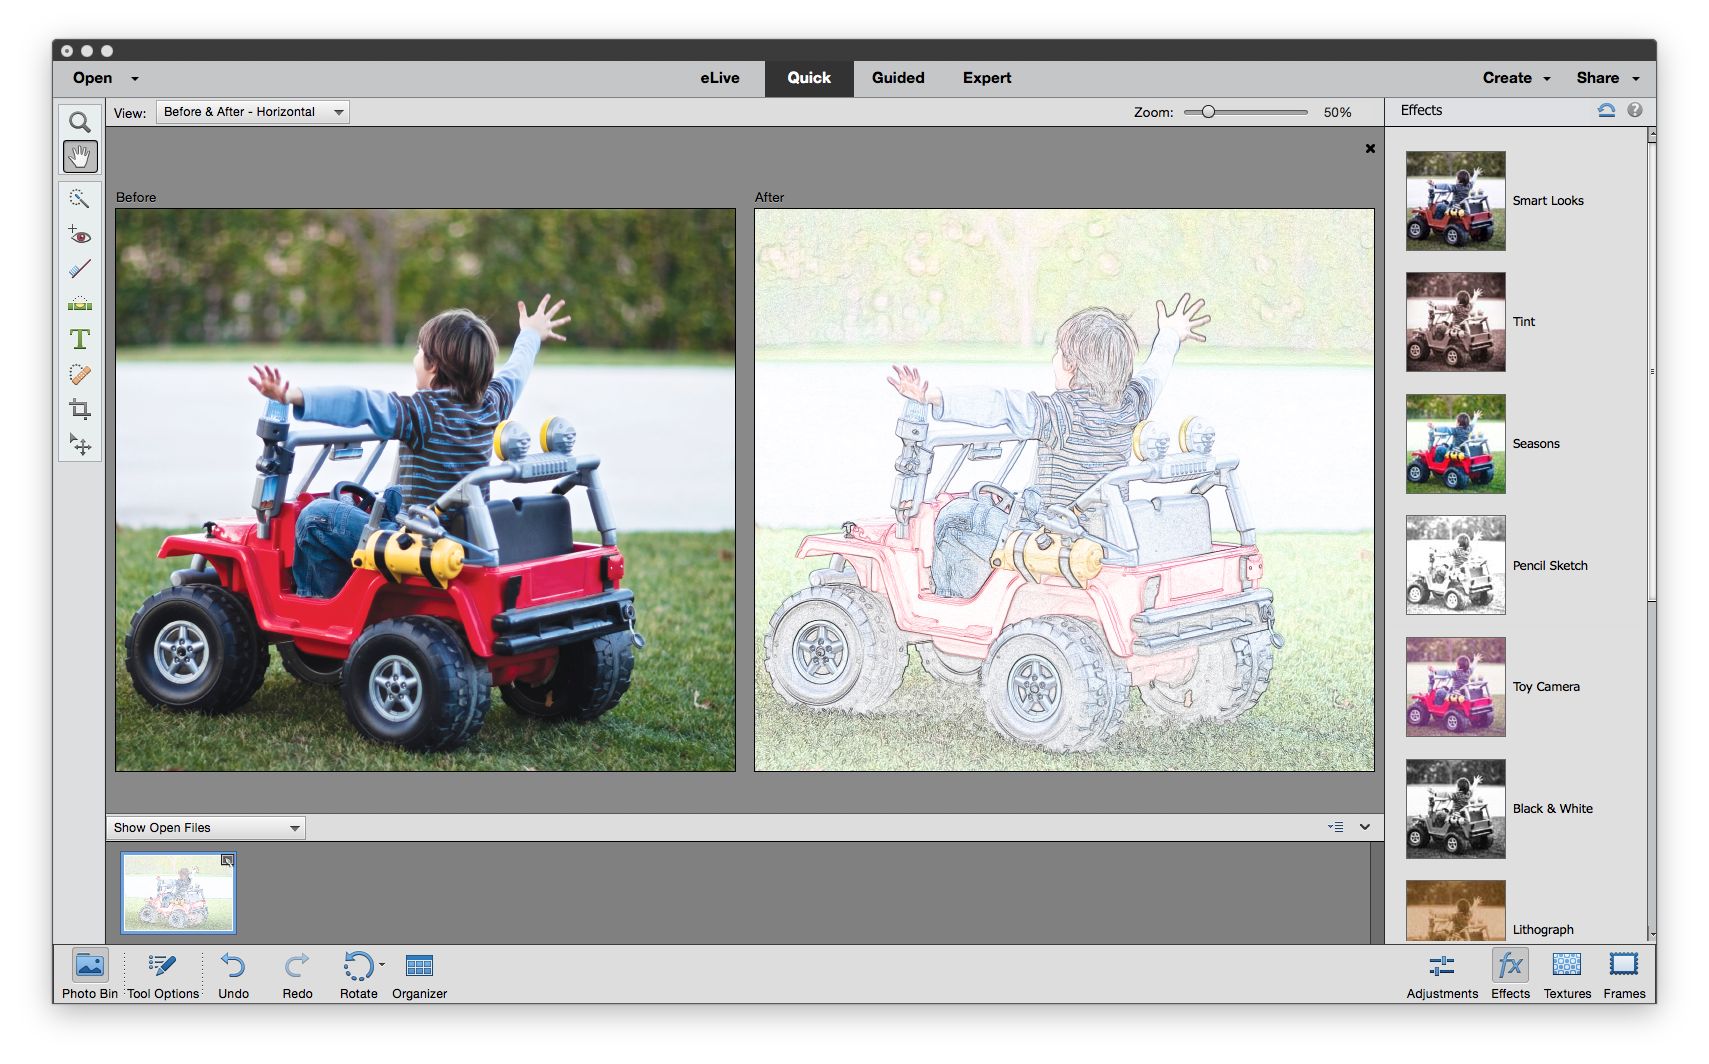This screenshot has height=1064, width=1709.
Task: Switch to the Guided tab
Action: [x=898, y=78]
